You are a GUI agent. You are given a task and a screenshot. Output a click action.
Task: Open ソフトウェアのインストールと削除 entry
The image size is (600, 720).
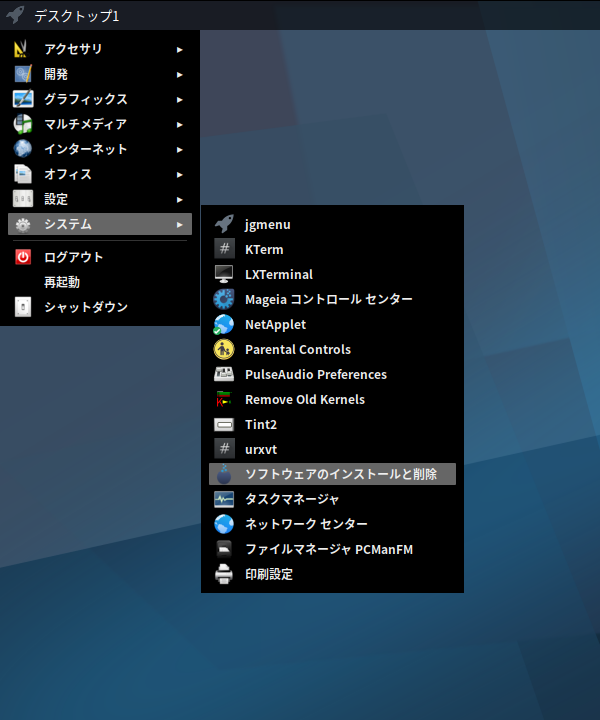click(332, 474)
